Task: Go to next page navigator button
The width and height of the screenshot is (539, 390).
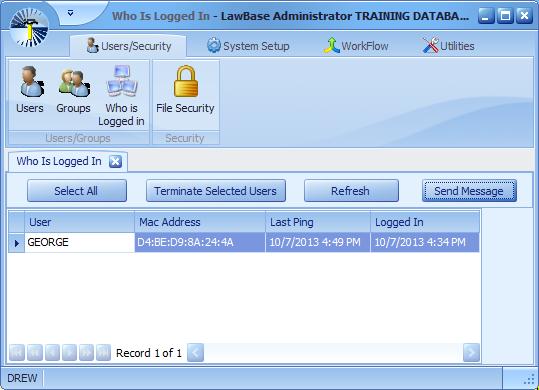Action: [86, 353]
